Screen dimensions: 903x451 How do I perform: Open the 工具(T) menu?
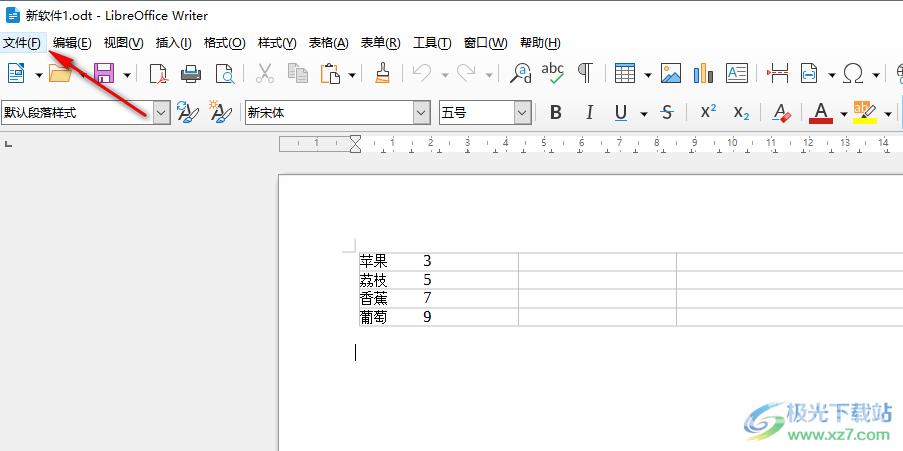click(x=432, y=43)
